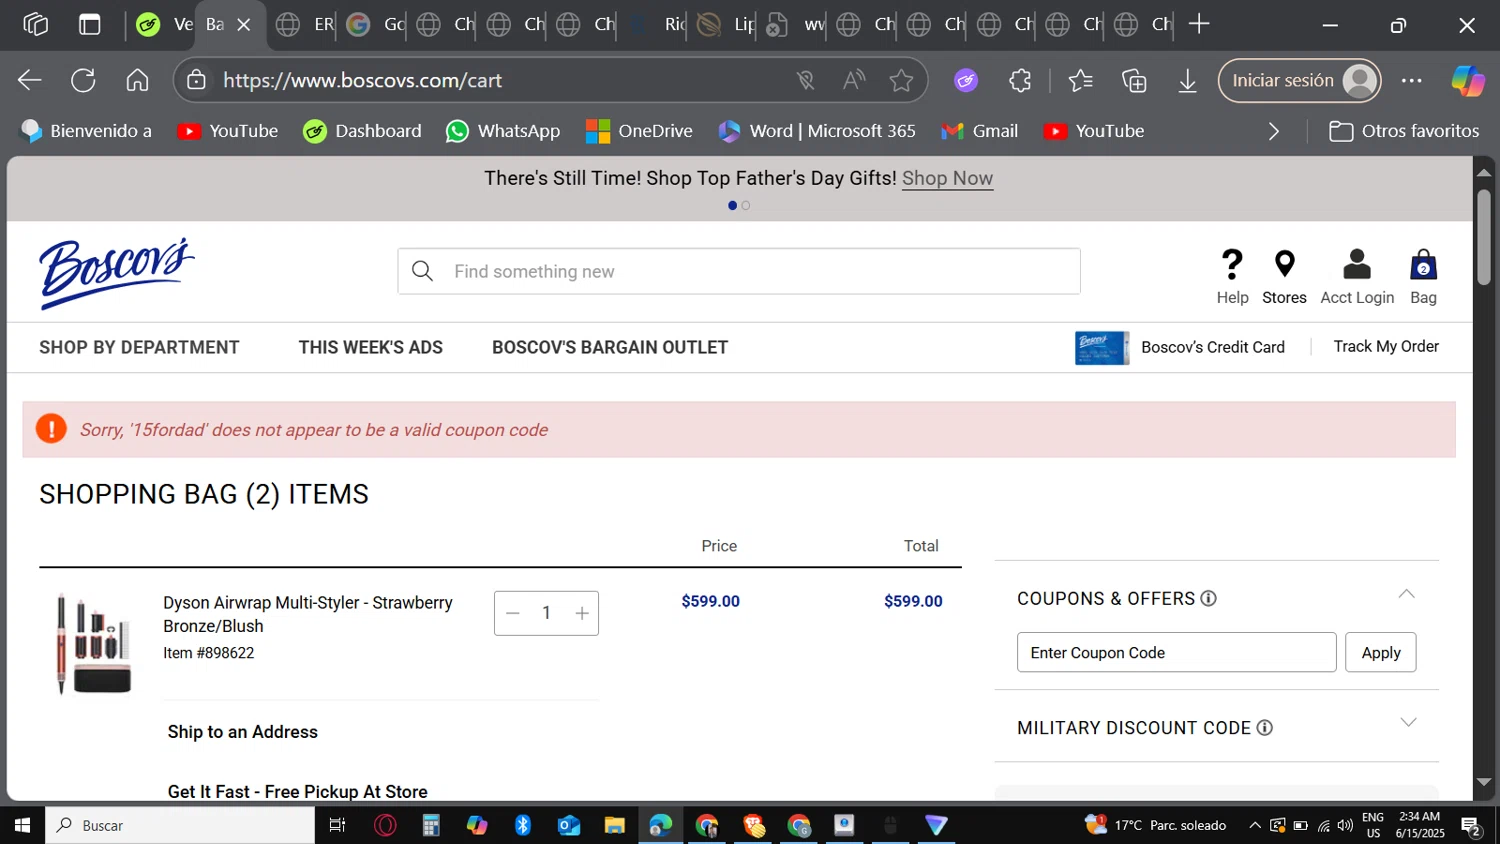Screen dimensions: 1500x844
Task: Open the Bag icon in the Boscov's header
Action: click(x=1423, y=265)
